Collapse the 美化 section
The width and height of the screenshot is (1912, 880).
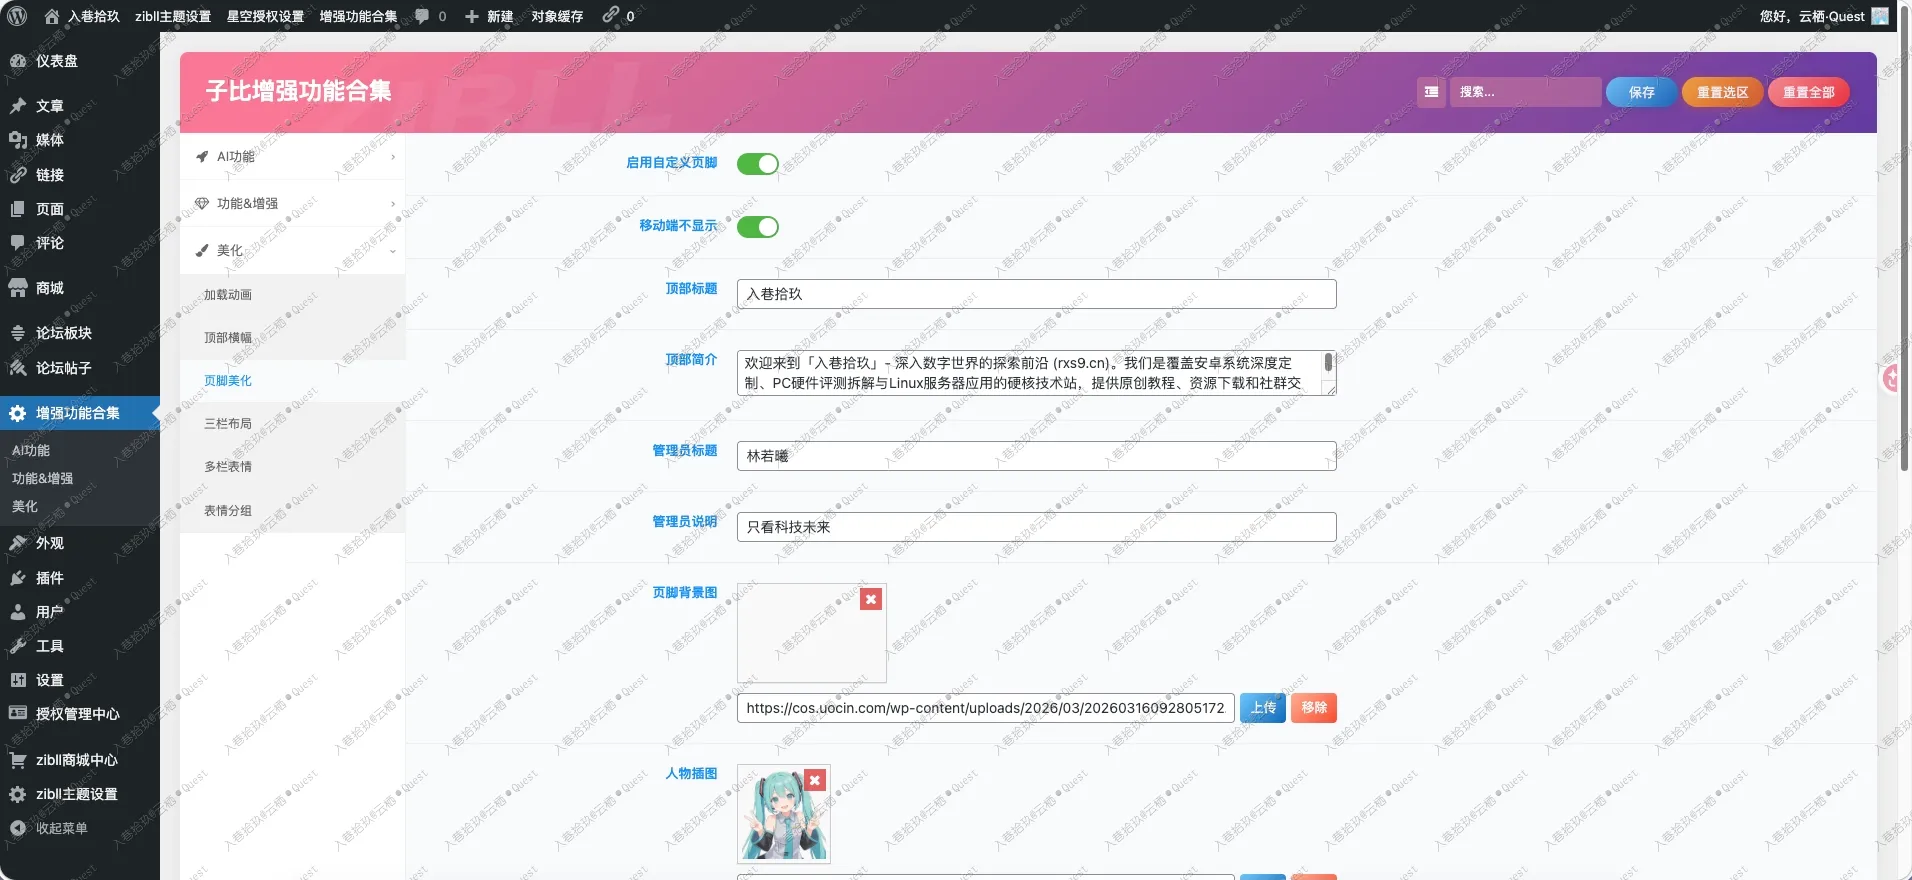tap(293, 251)
